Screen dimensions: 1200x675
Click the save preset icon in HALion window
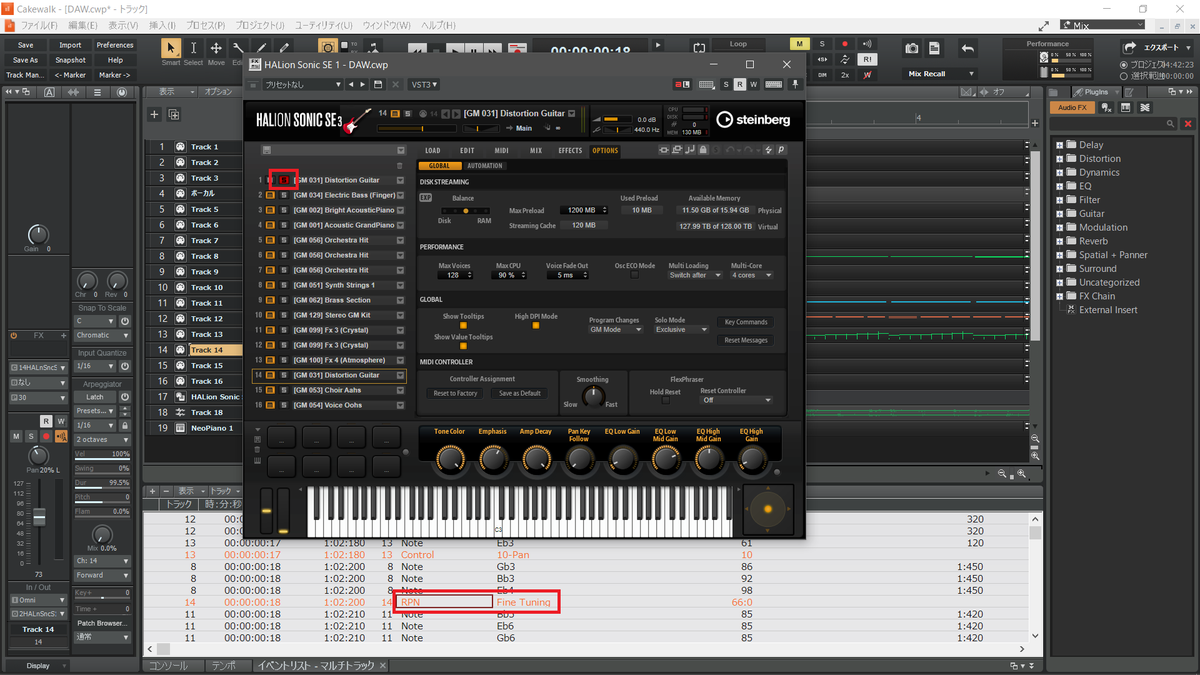(377, 85)
